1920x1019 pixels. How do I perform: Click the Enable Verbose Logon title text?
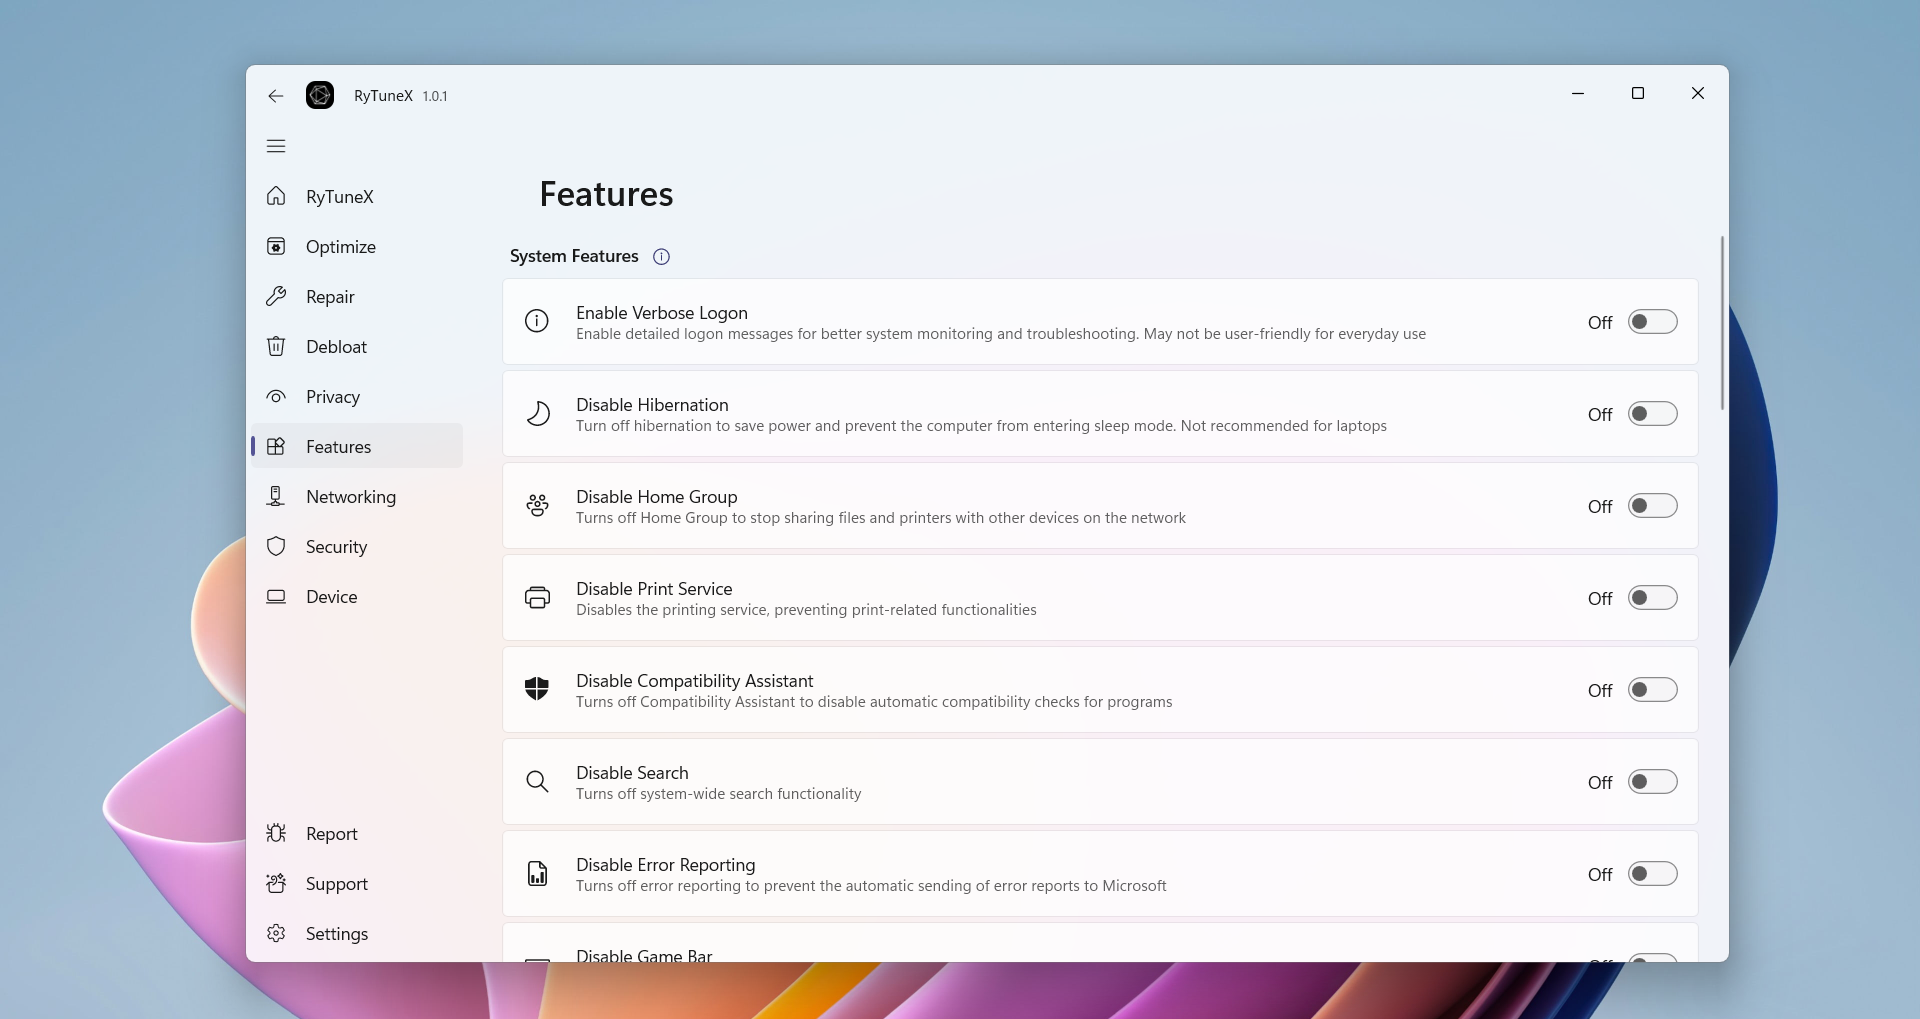coord(662,313)
